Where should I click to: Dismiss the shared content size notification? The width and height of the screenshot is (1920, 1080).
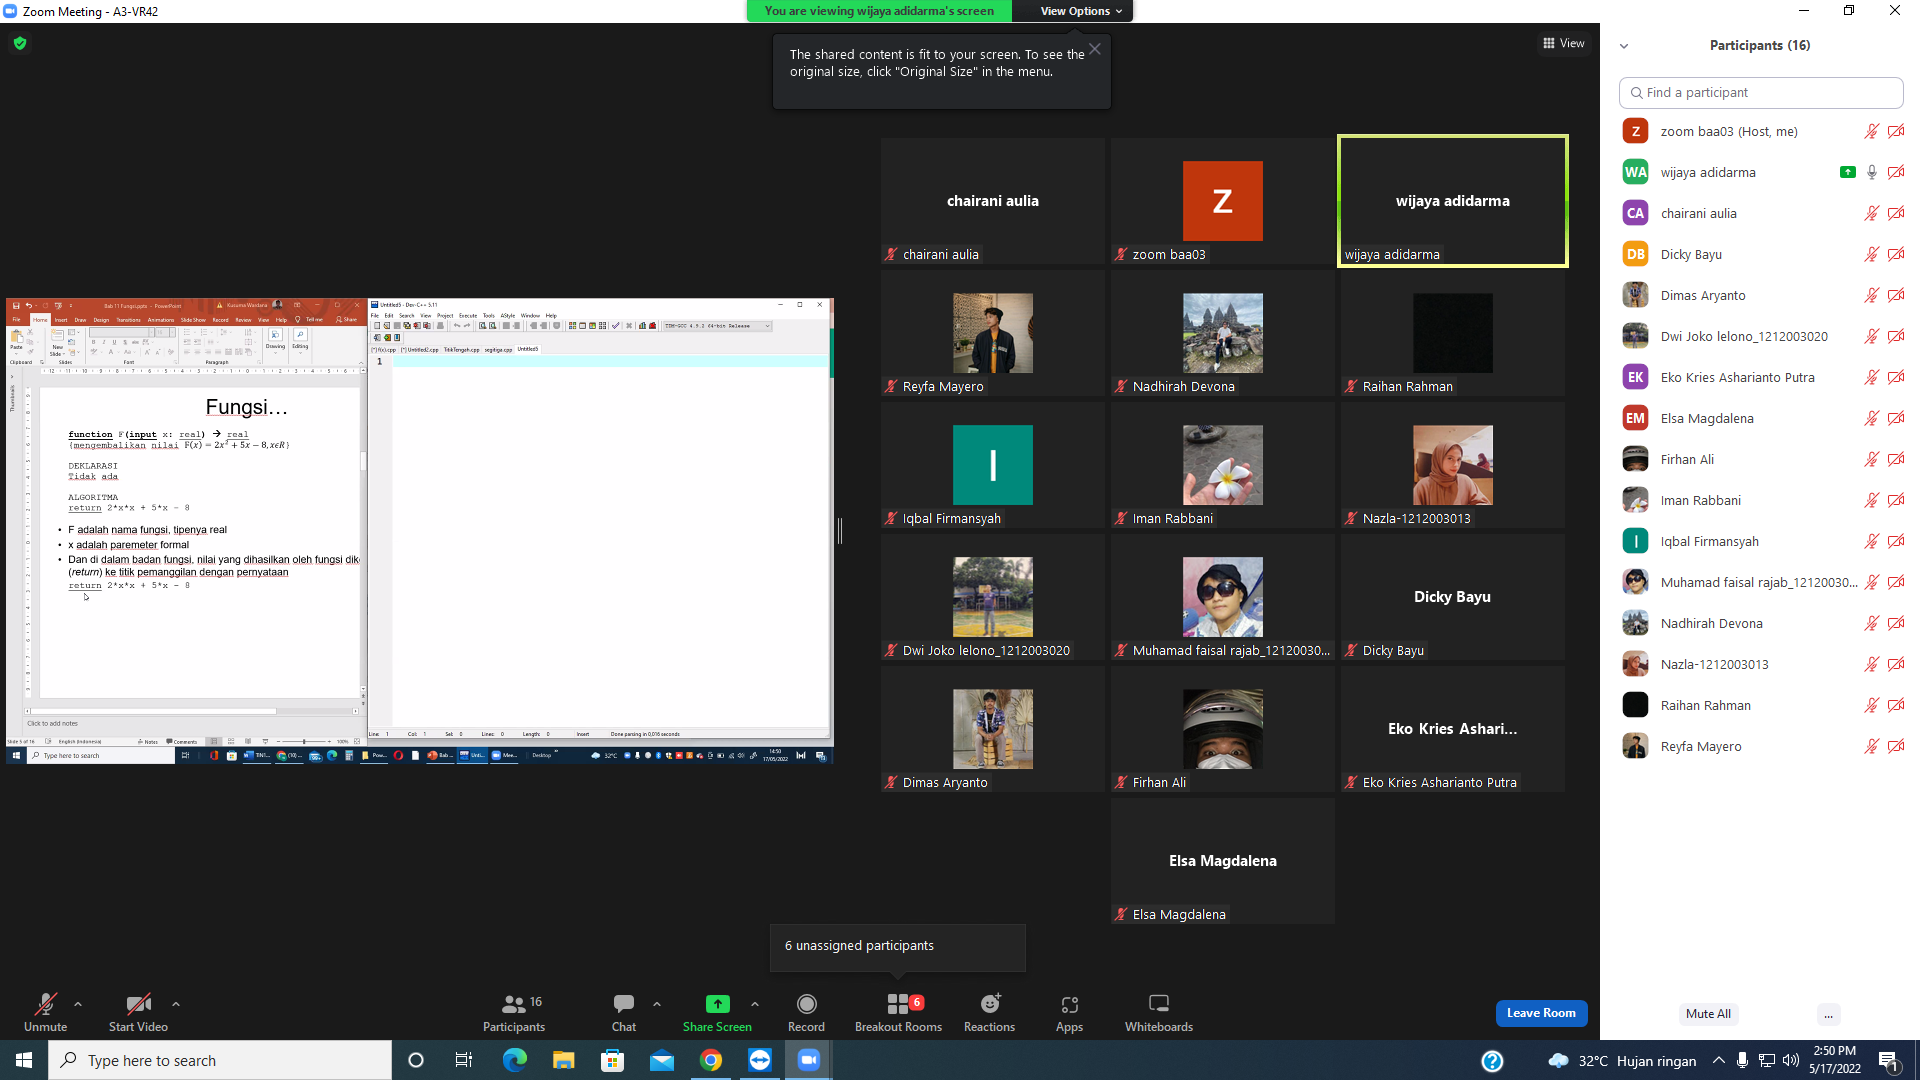point(1095,49)
